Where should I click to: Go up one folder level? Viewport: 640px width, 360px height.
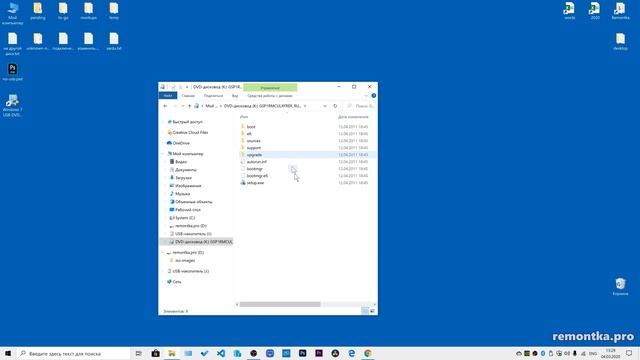189,106
